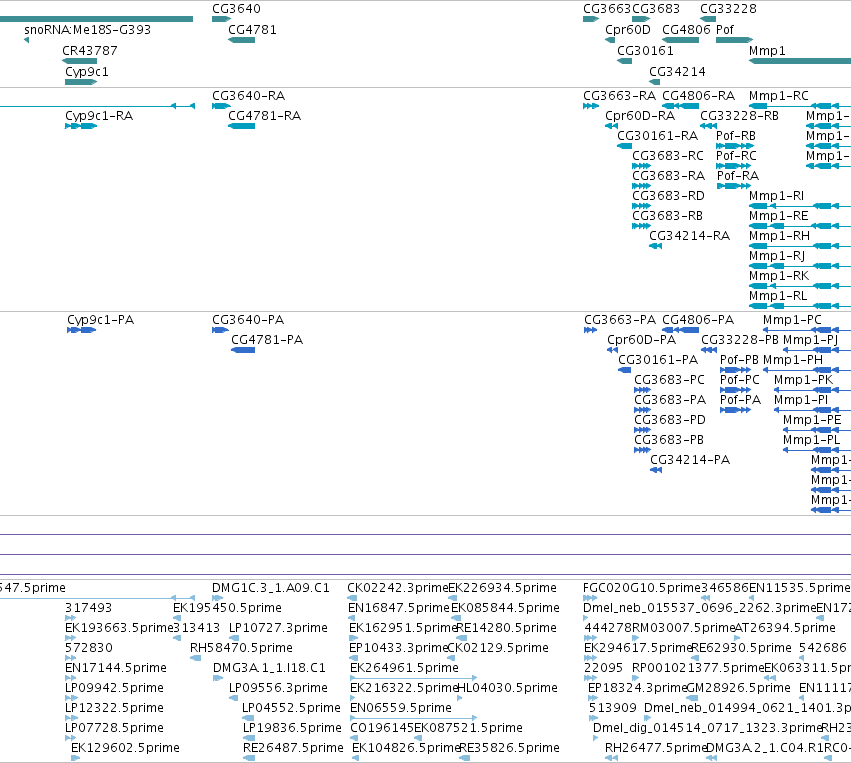Image resolution: width=851 pixels, height=763 pixels.
Task: Click EST FGC020G10.5prime label
Action: pos(642,588)
